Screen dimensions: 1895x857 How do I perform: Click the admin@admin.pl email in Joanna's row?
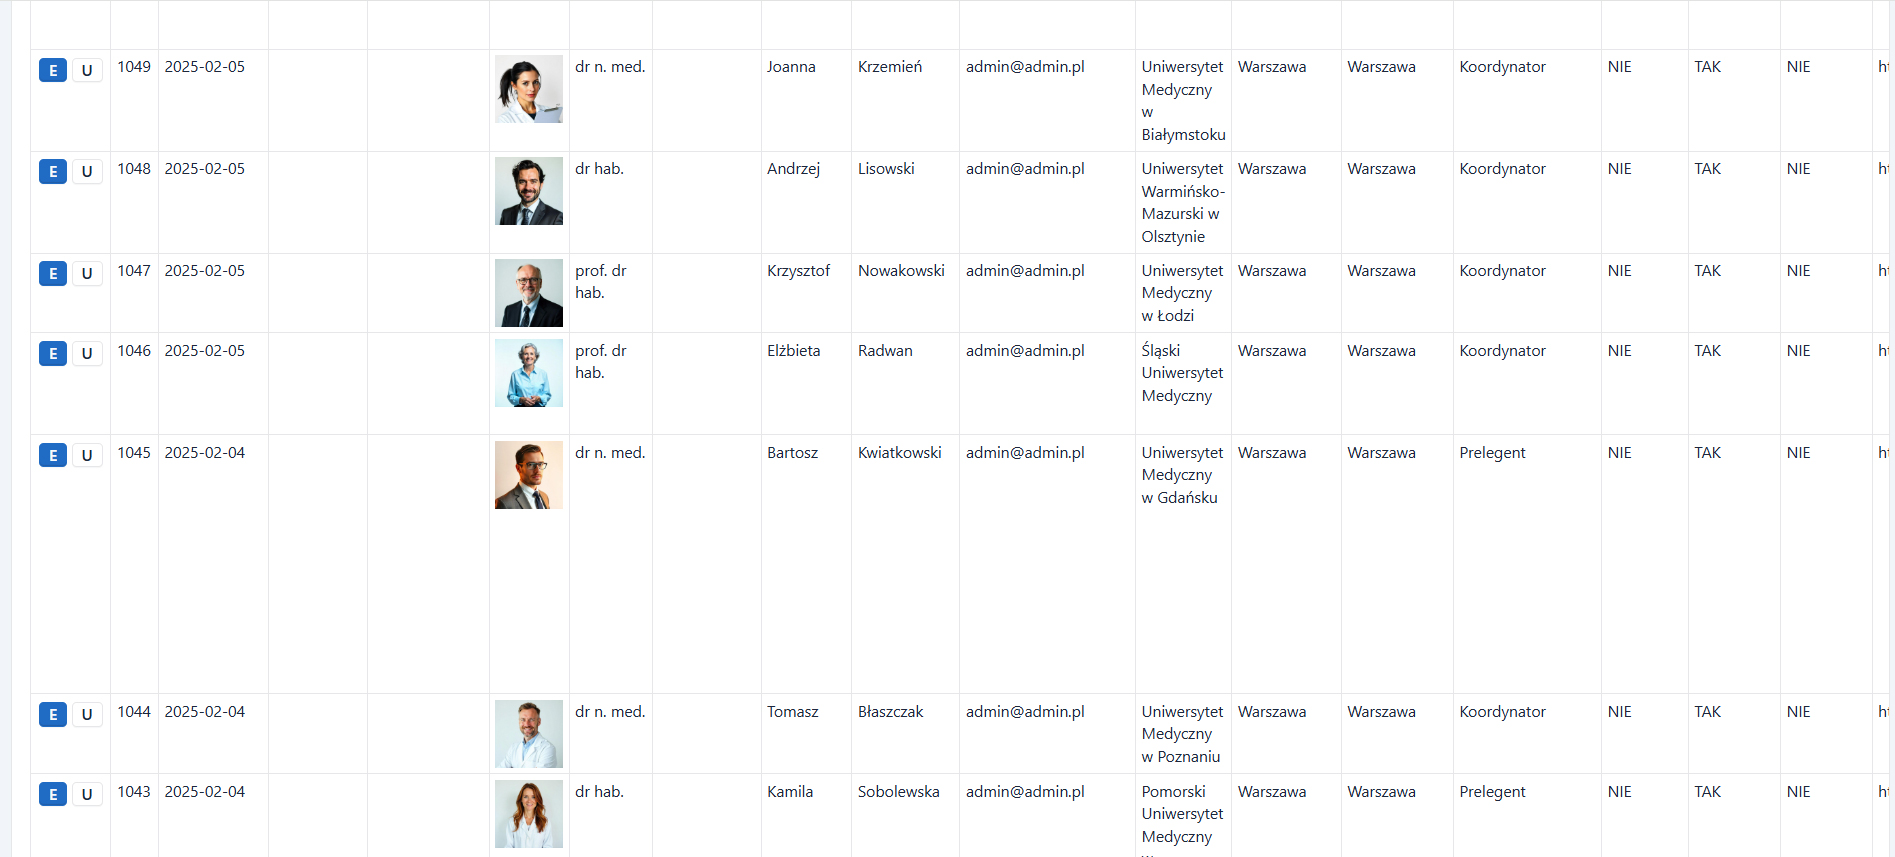(x=1025, y=67)
